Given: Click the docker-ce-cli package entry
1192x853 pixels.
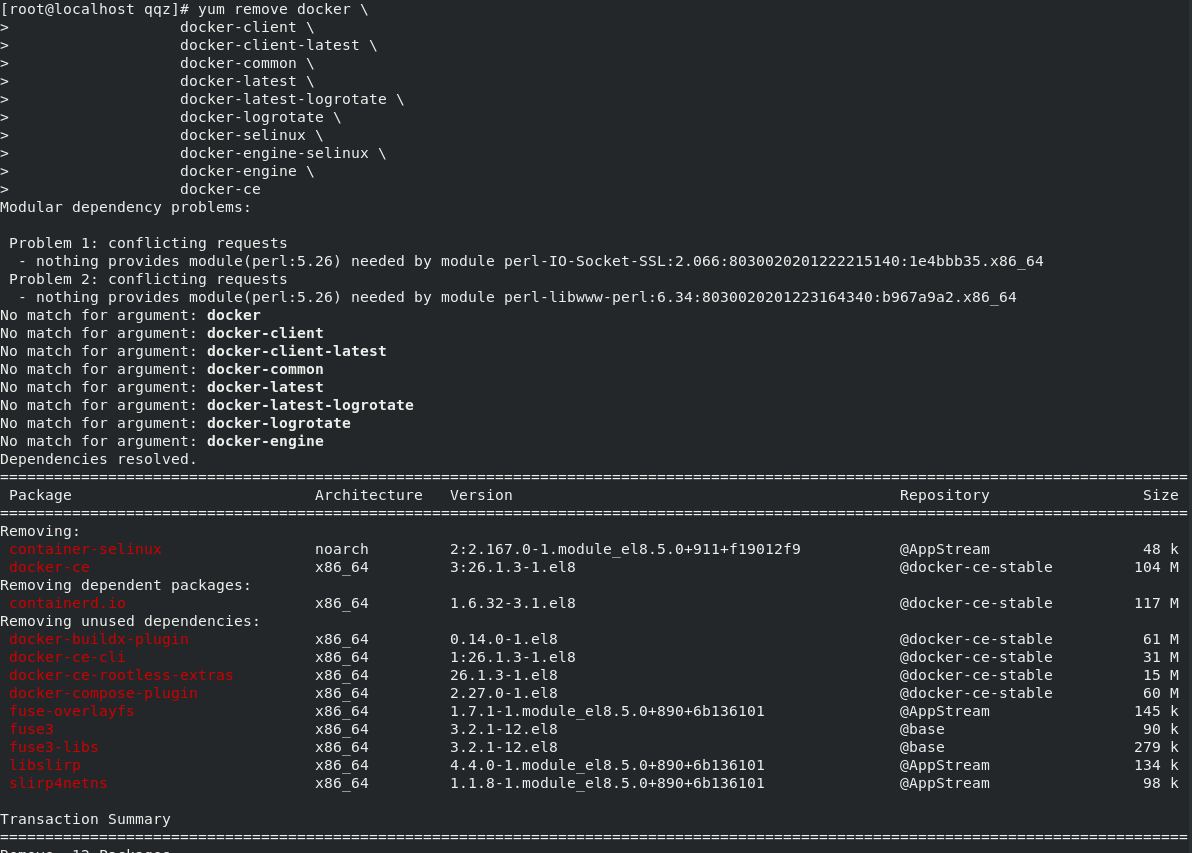Looking at the screenshot, I should (x=67, y=657).
